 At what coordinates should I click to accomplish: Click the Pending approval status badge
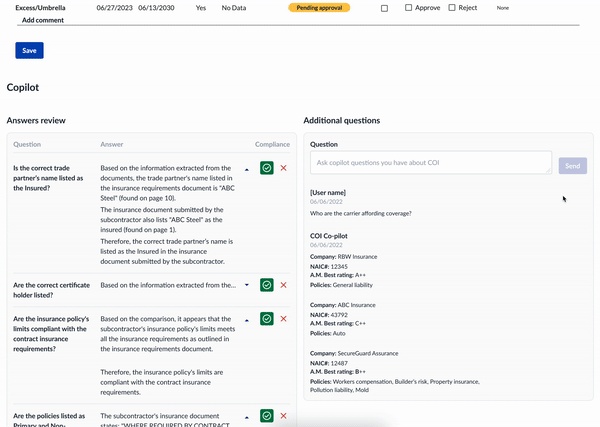[319, 8]
